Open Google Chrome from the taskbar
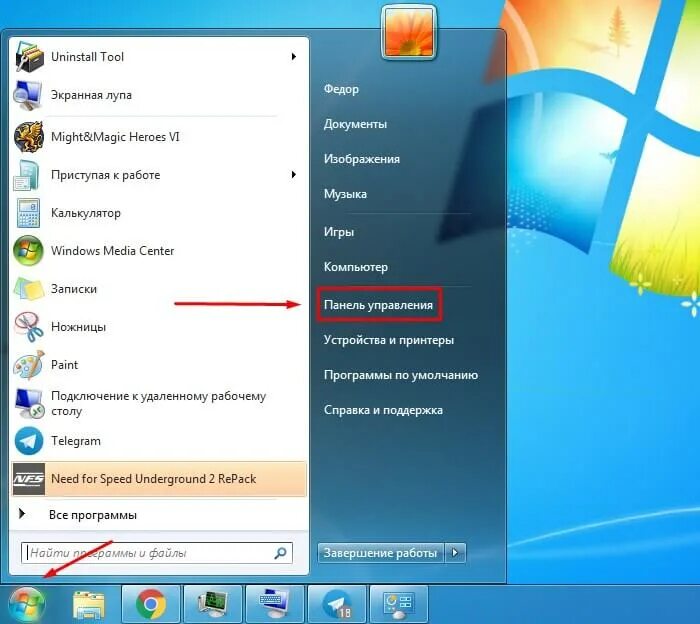This screenshot has width=700, height=624. point(151,604)
